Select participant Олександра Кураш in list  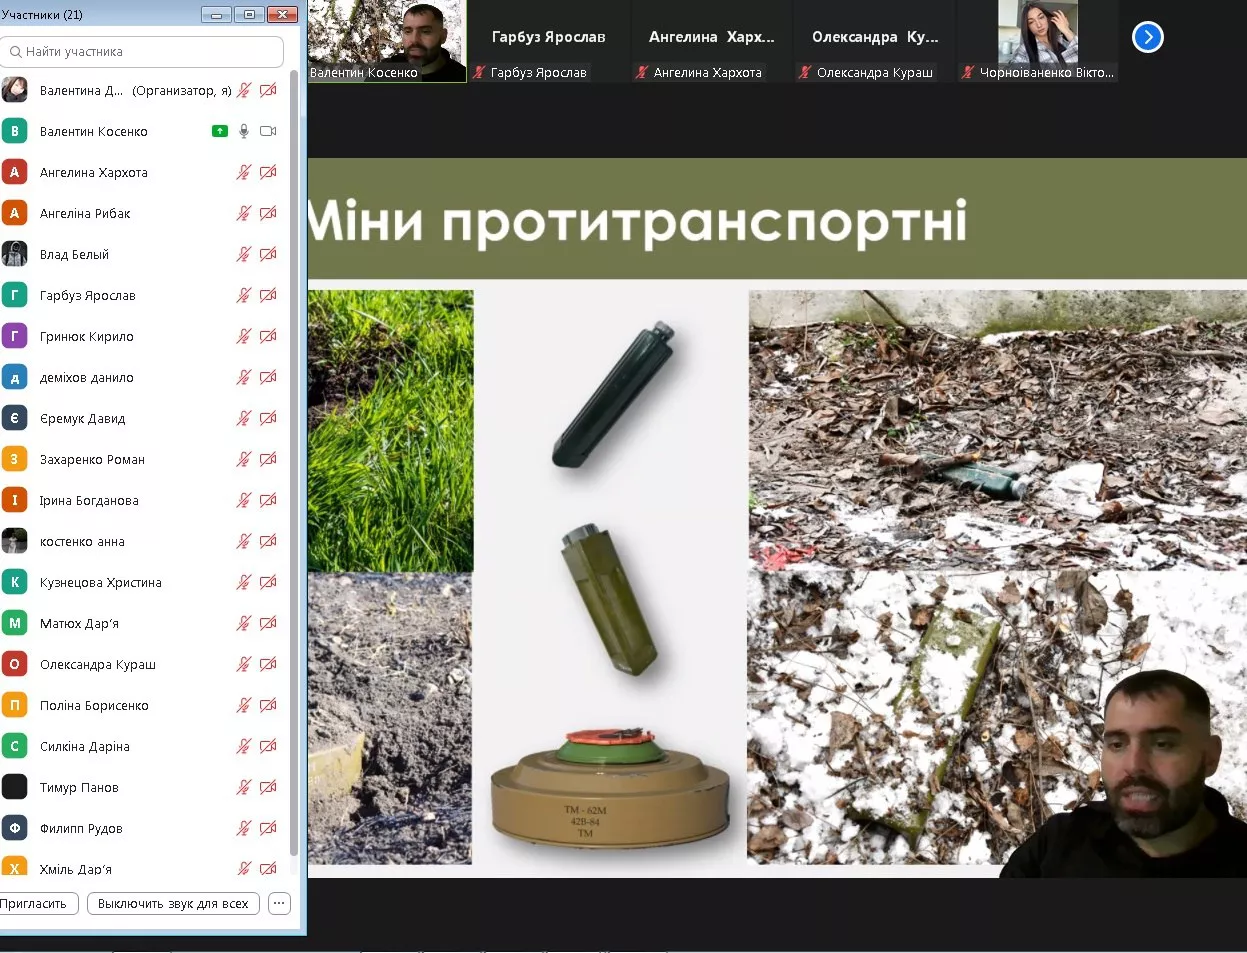click(98, 664)
